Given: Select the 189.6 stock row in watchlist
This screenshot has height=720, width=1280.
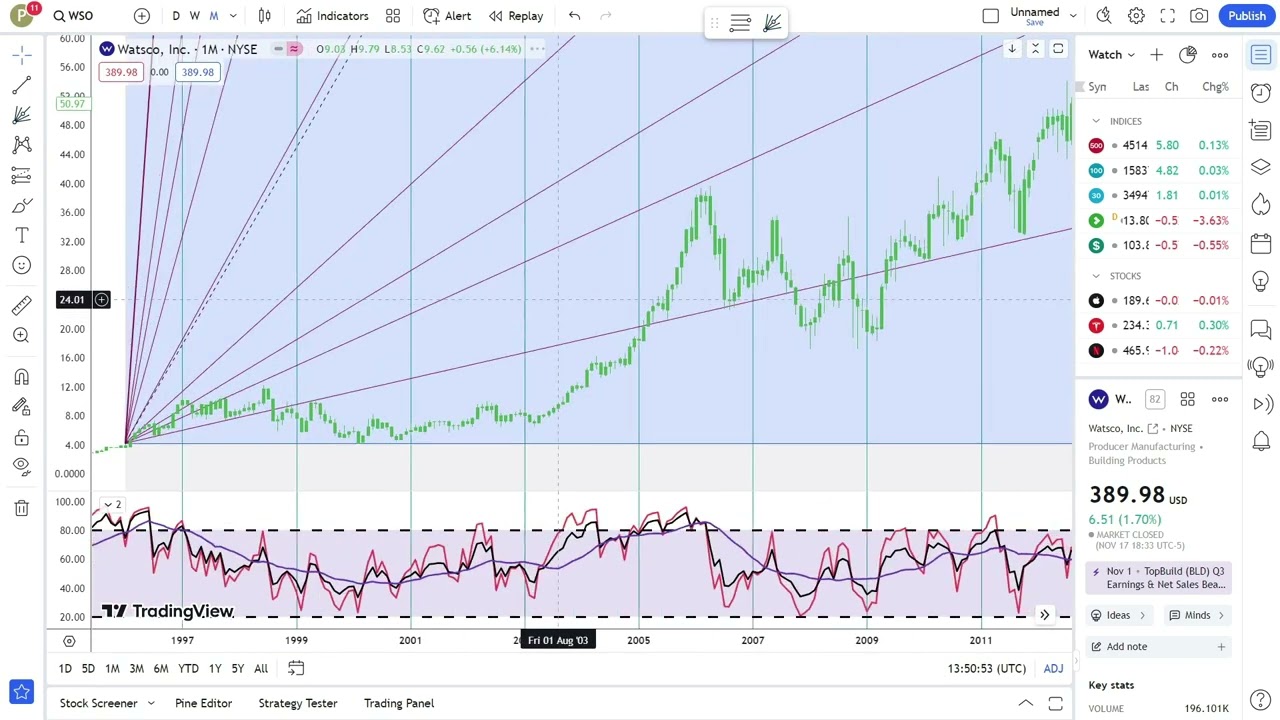Looking at the screenshot, I should [x=1159, y=300].
